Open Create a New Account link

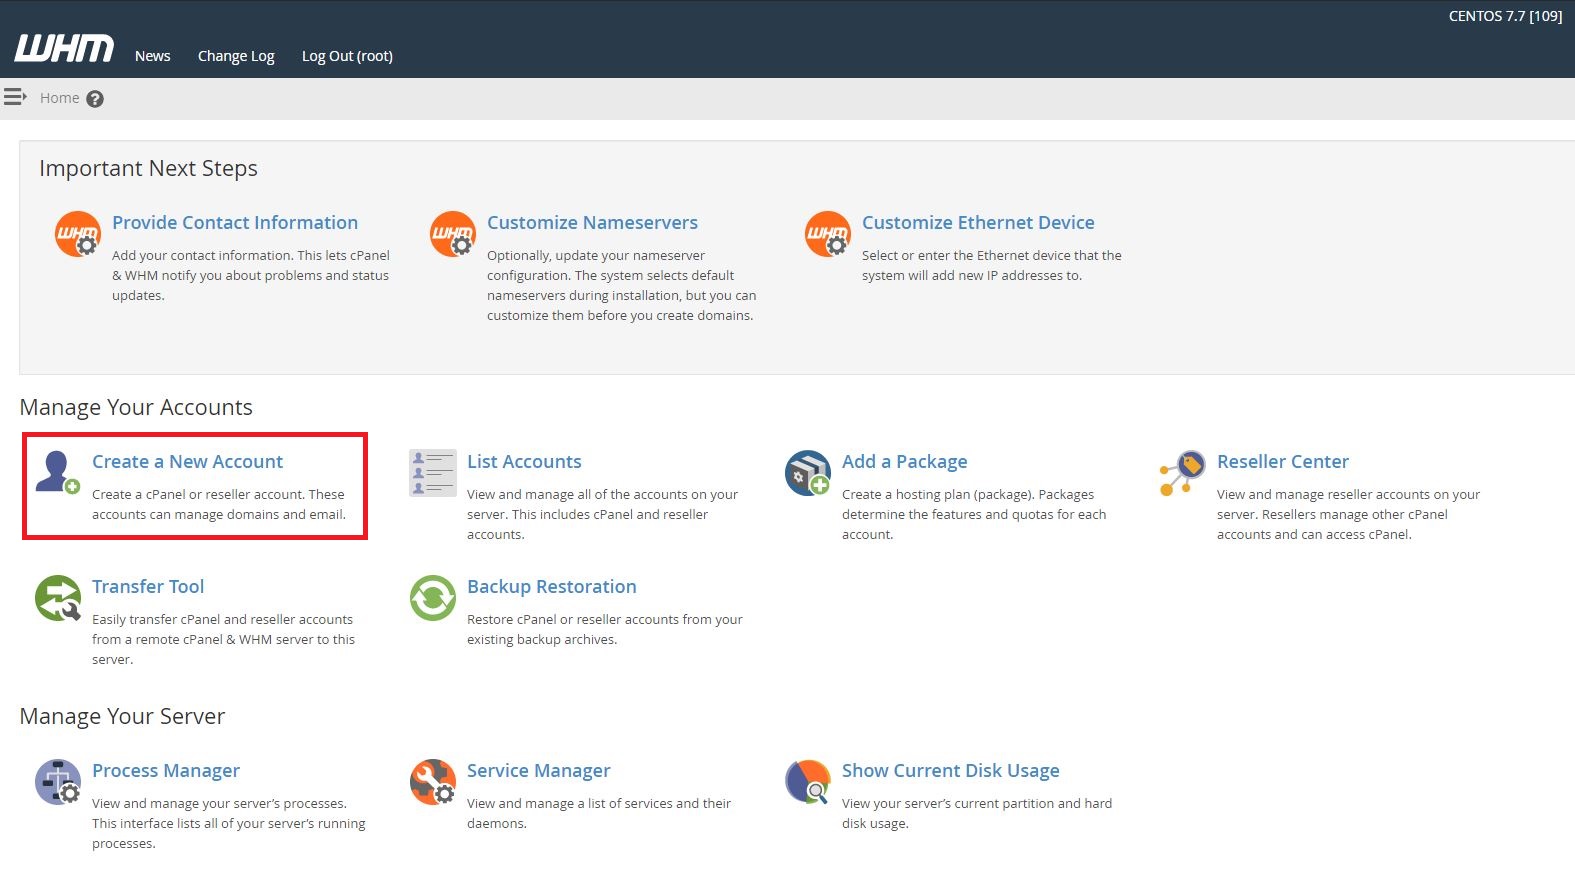187,462
